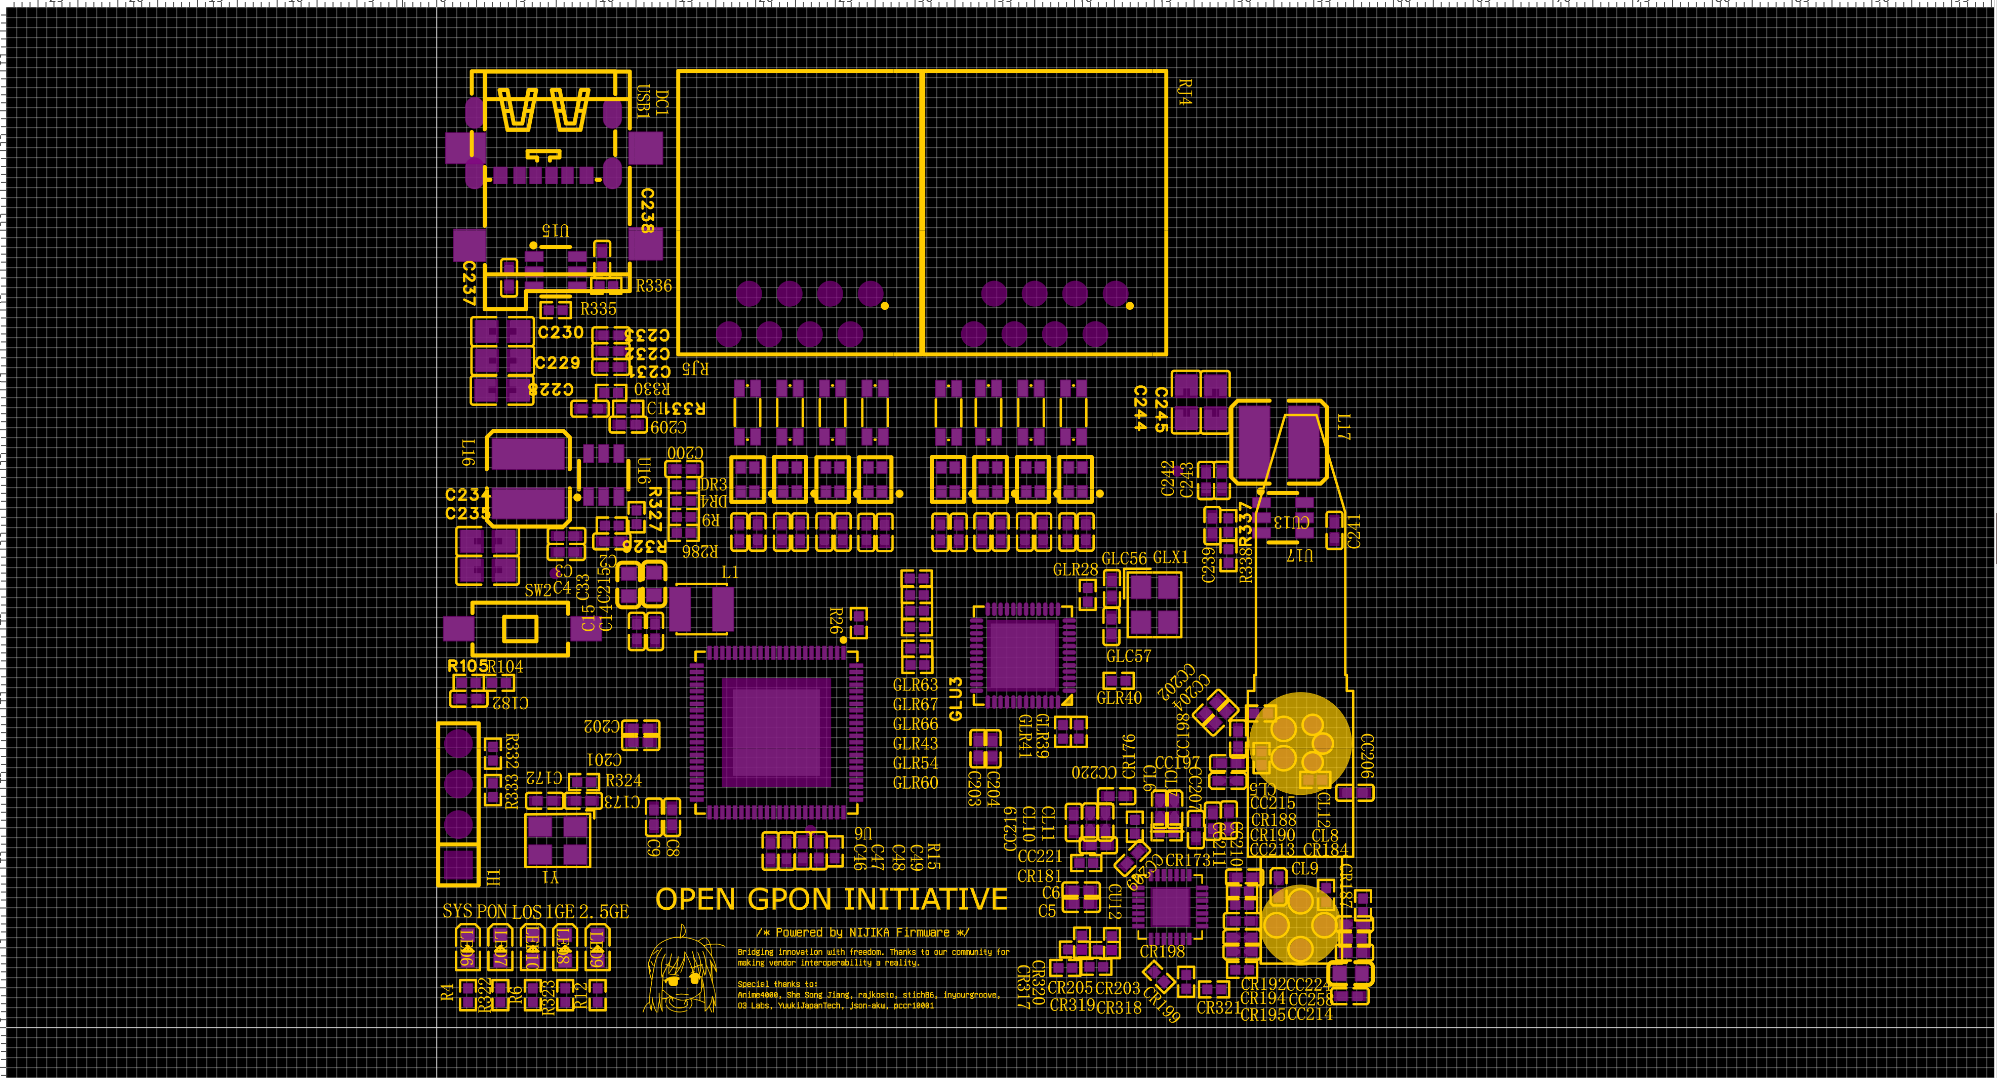Select the GLR66 resistor label
This screenshot has height=1078, width=1997.
915,724
